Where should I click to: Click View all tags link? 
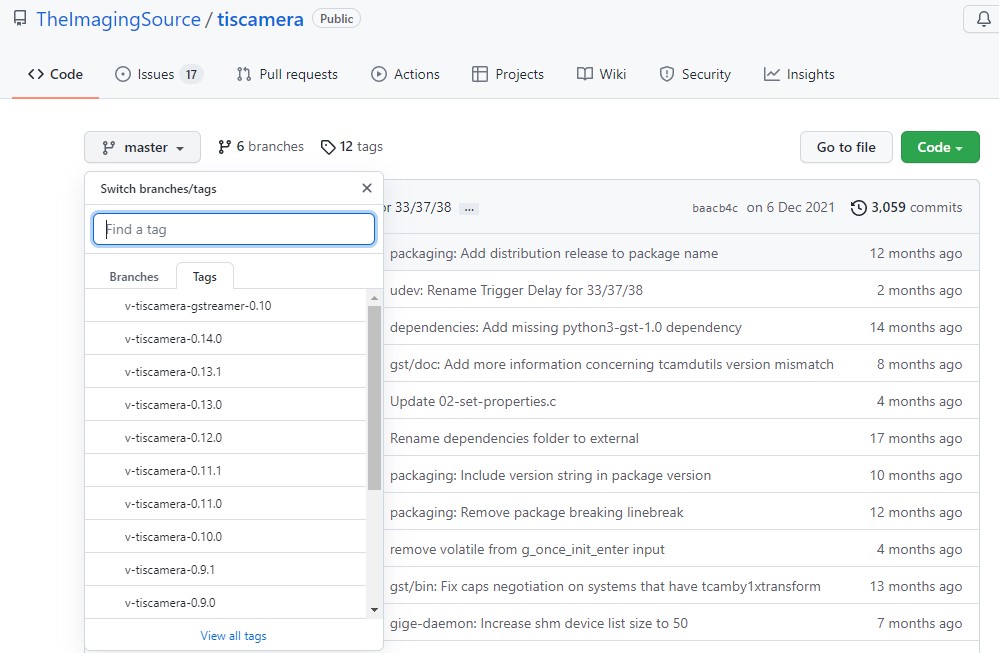tap(233, 636)
